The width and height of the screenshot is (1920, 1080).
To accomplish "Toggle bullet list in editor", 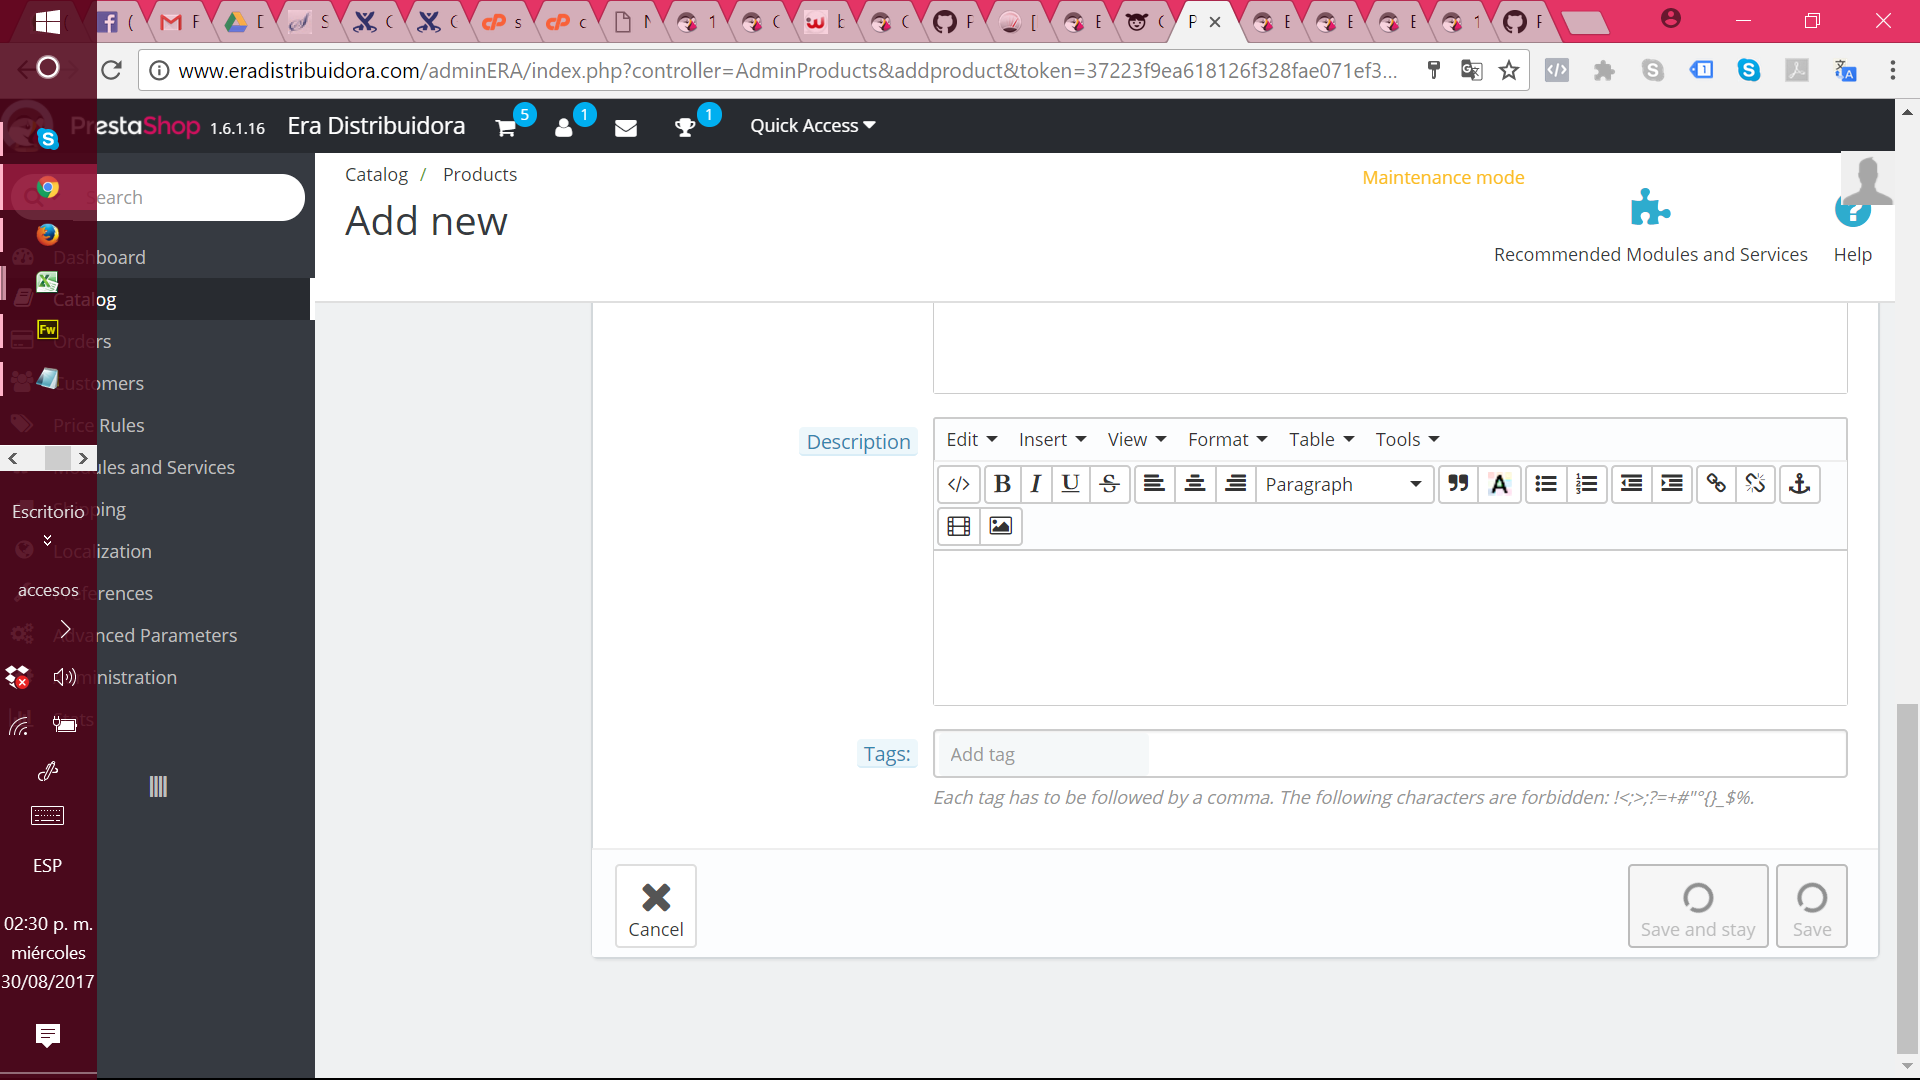I will click(1546, 484).
